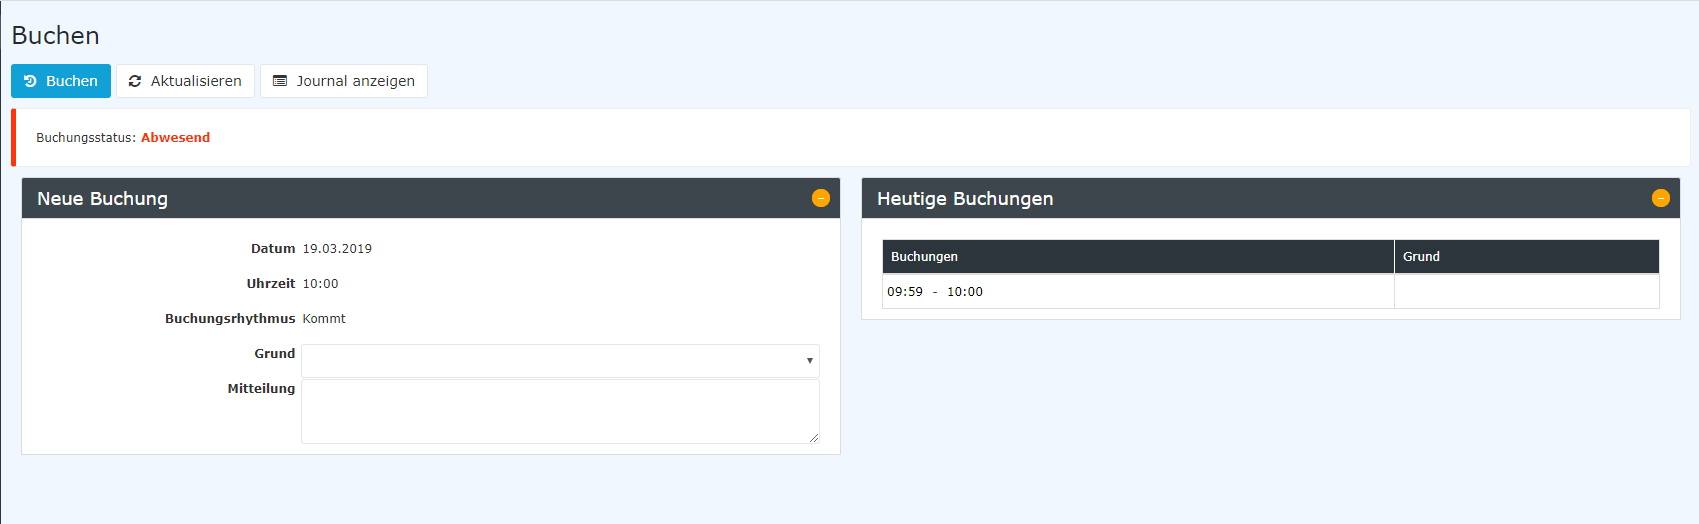Collapse the Heutige Buchungen panel
1699x524 pixels.
(1661, 198)
